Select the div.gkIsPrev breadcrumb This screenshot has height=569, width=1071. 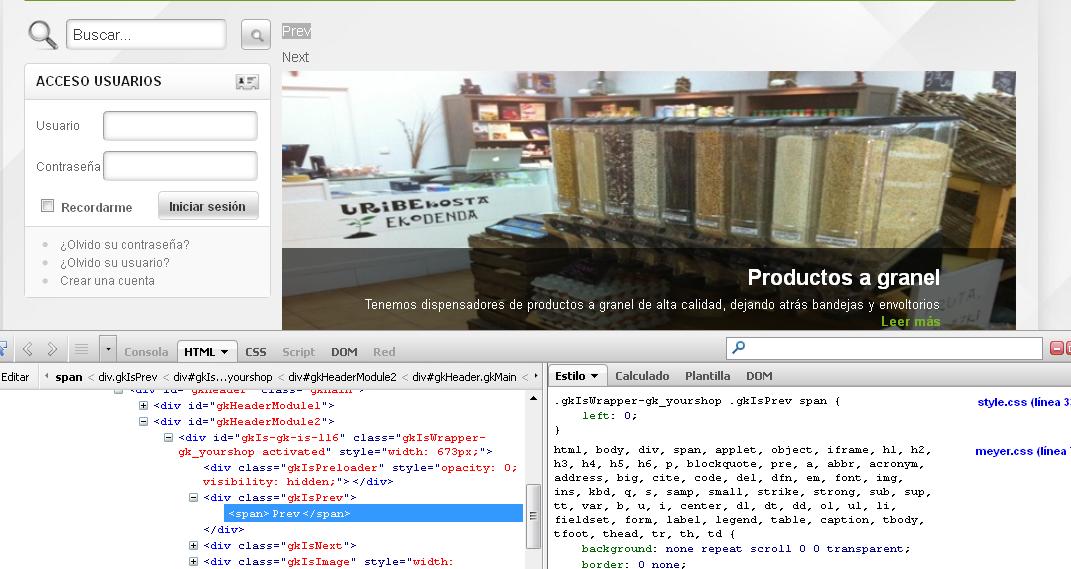pos(128,376)
